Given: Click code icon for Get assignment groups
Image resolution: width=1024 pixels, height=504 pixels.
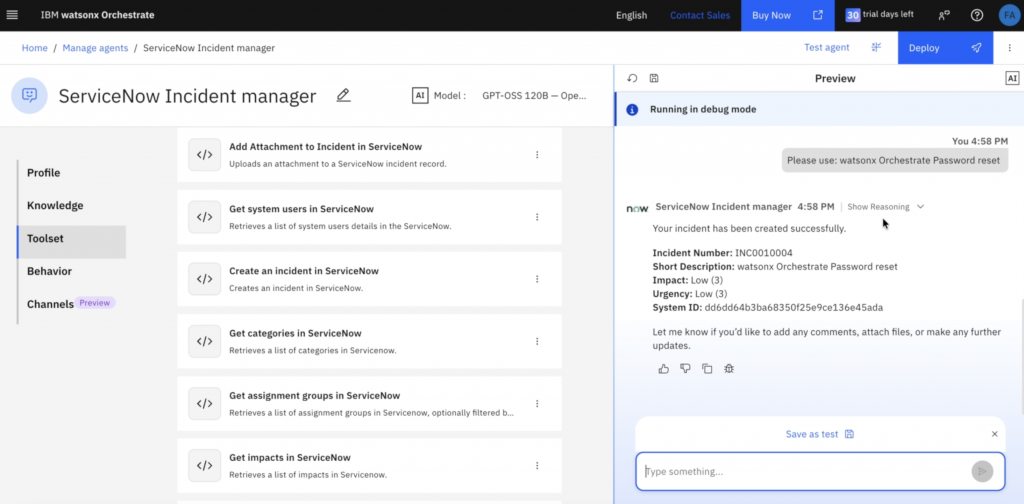Looking at the screenshot, I should pyautogui.click(x=204, y=403).
